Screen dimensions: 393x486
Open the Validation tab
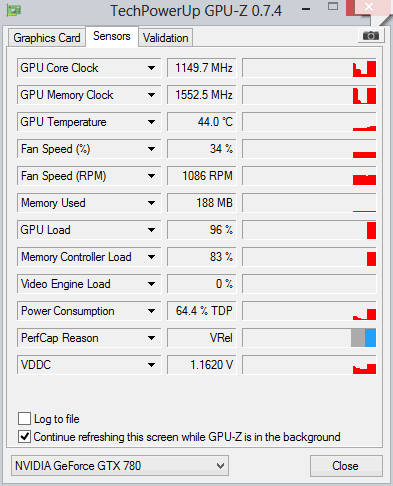click(166, 38)
